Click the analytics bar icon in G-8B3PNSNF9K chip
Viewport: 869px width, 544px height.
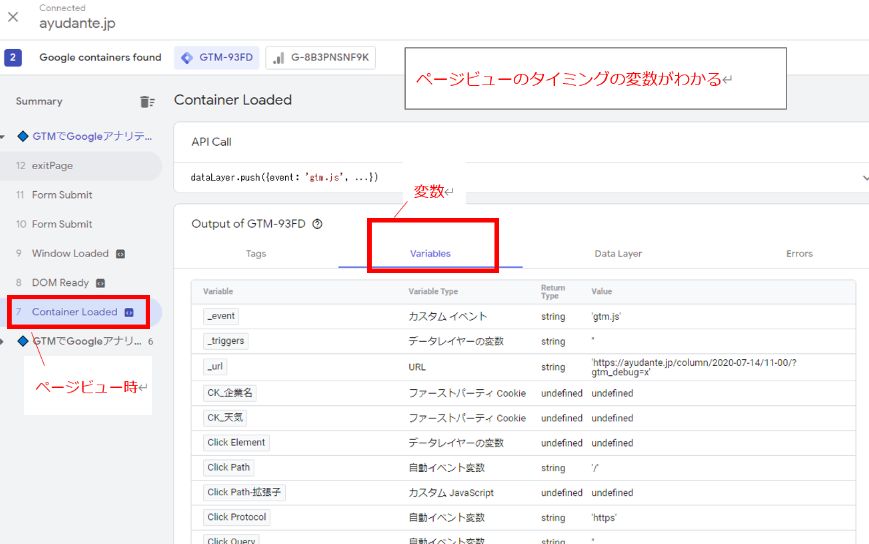coord(278,58)
